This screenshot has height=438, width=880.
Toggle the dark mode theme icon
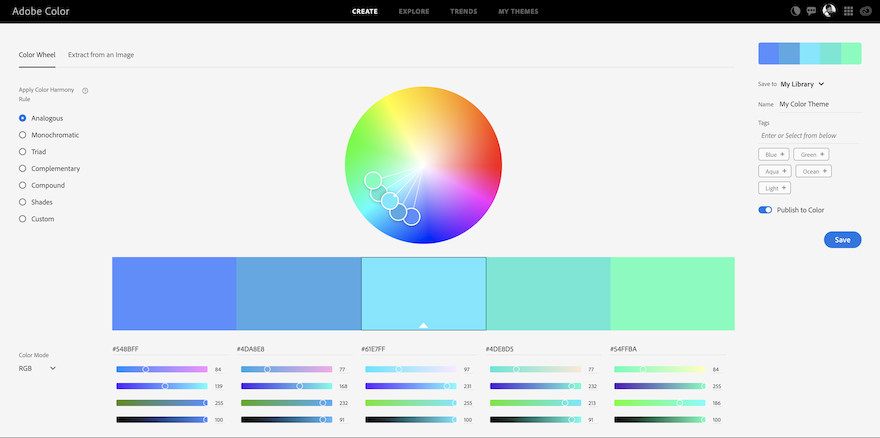click(x=796, y=11)
